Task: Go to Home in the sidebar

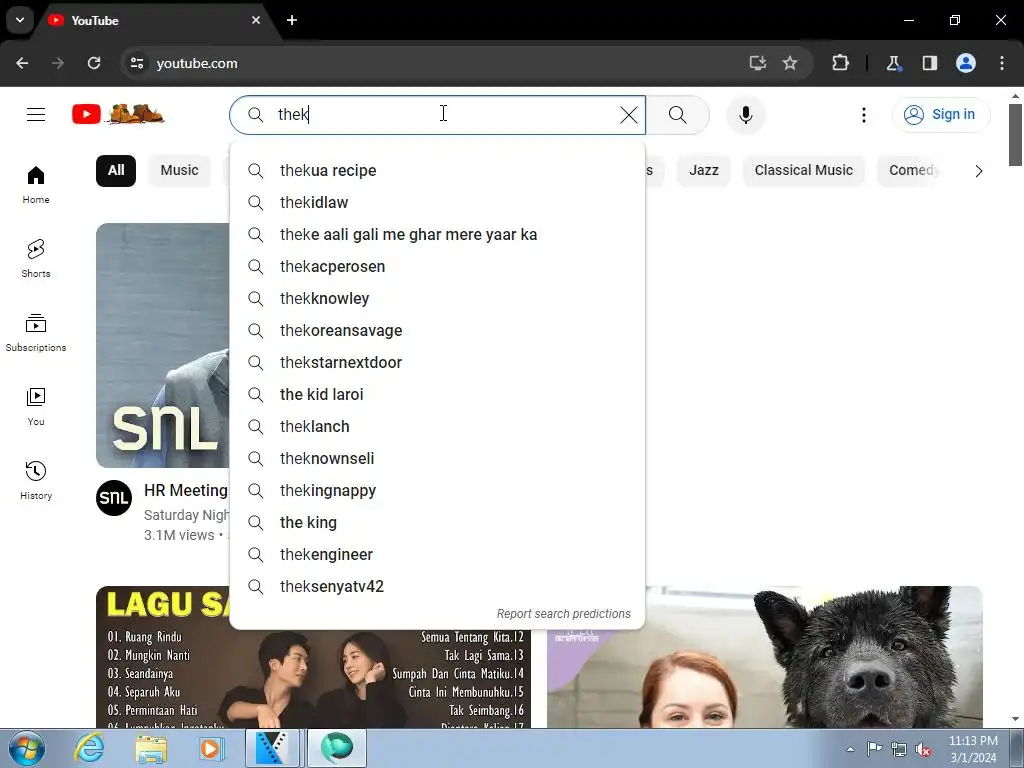Action: (x=36, y=185)
